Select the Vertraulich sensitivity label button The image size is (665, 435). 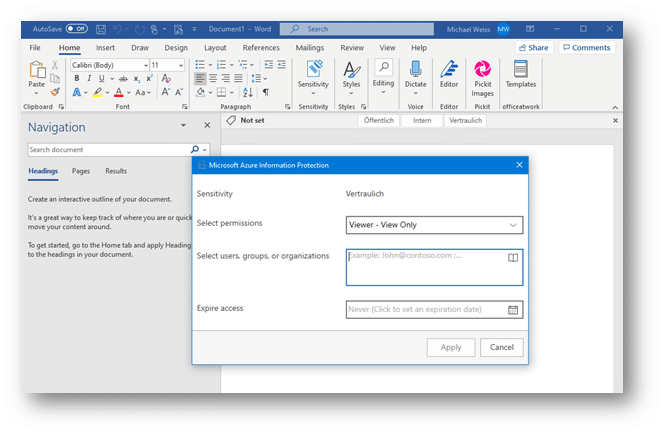(466, 120)
